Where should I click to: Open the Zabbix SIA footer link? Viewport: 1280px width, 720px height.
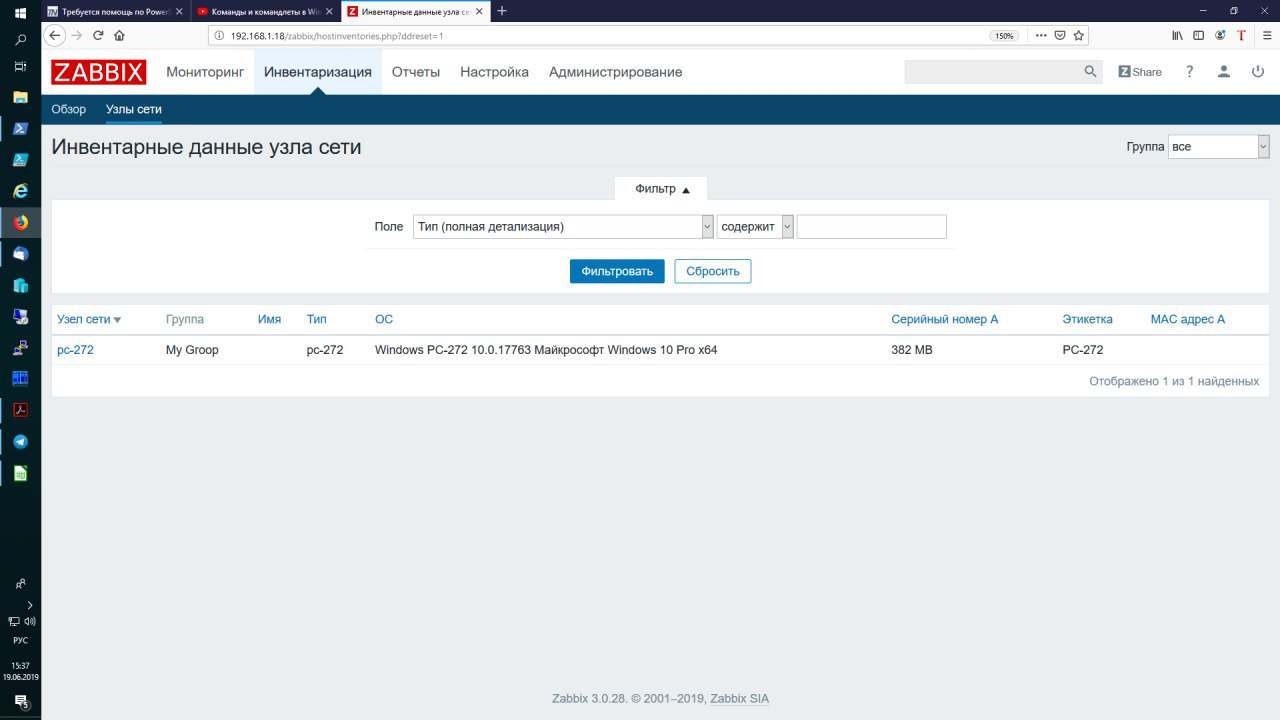click(x=739, y=699)
